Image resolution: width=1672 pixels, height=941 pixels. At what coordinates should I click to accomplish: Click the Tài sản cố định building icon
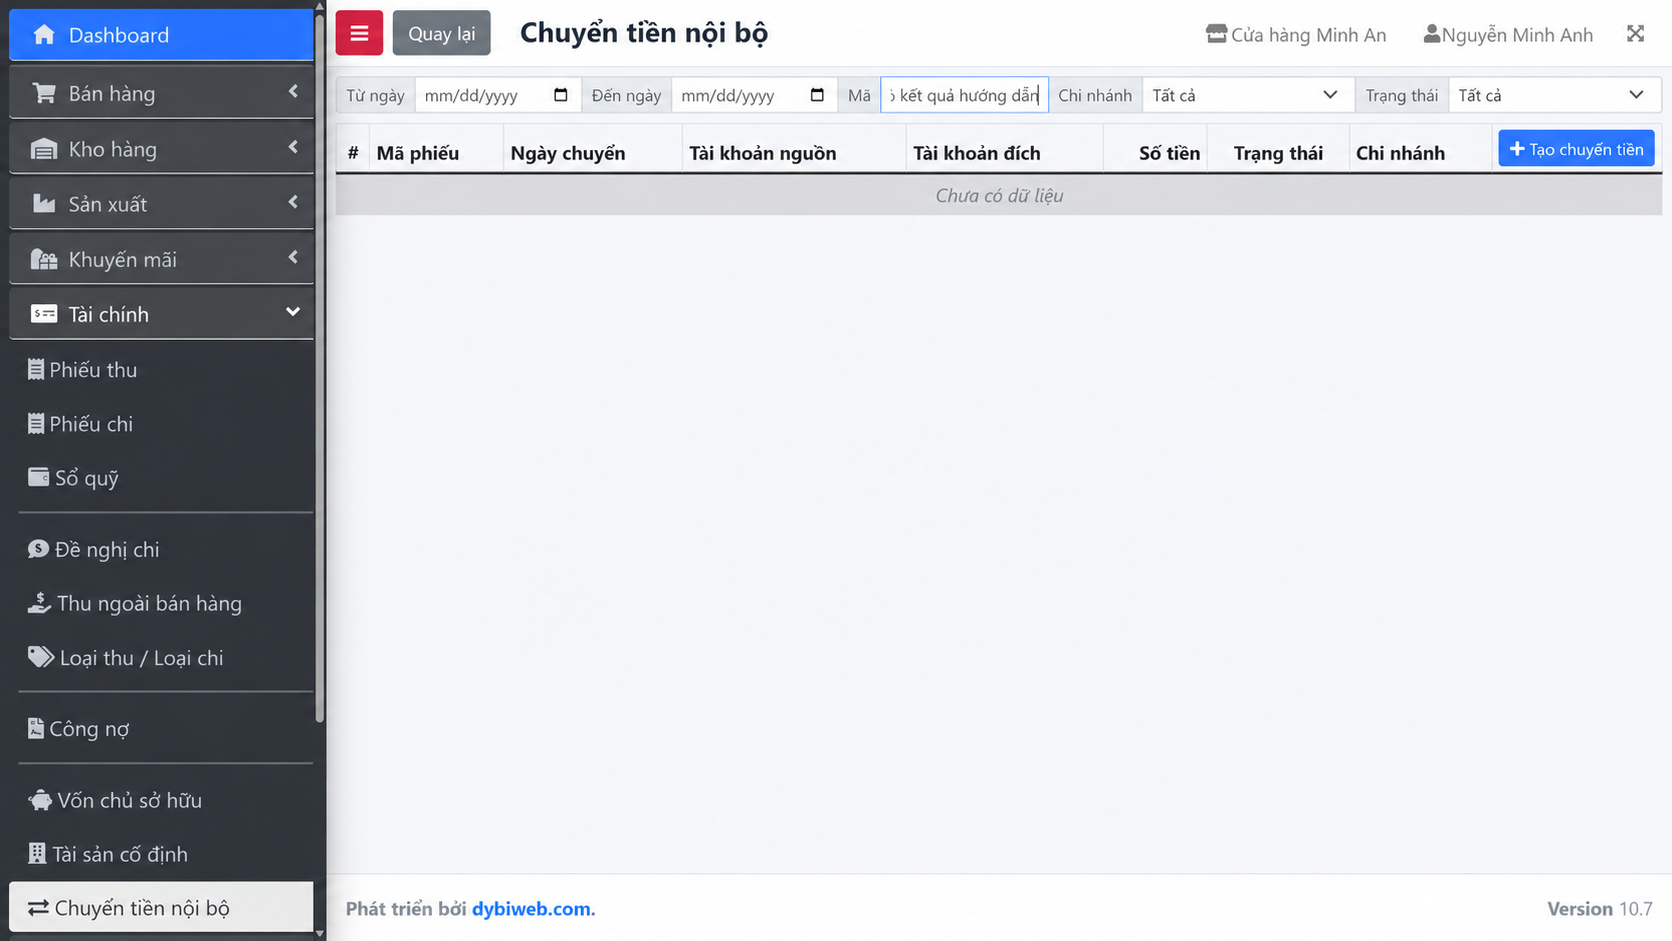point(37,853)
